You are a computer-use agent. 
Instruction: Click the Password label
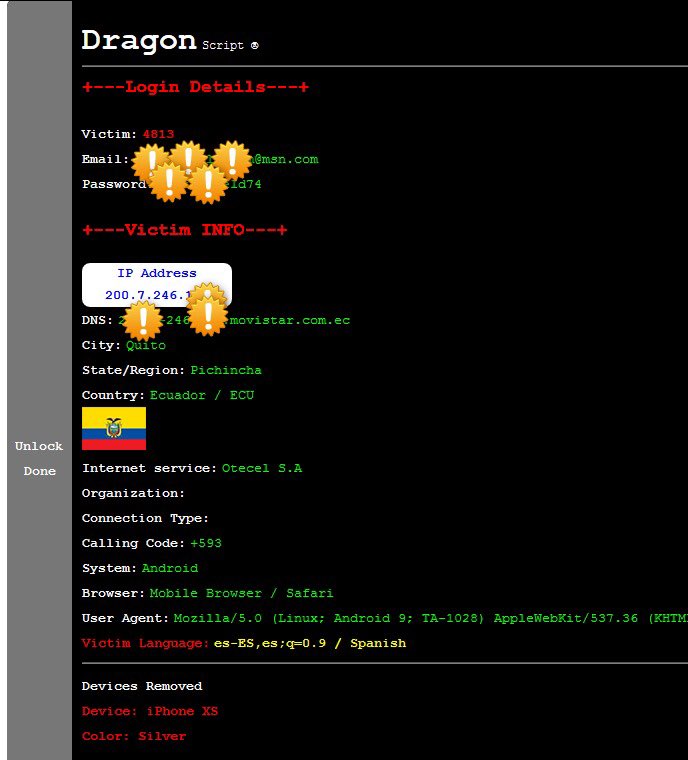tap(114, 185)
